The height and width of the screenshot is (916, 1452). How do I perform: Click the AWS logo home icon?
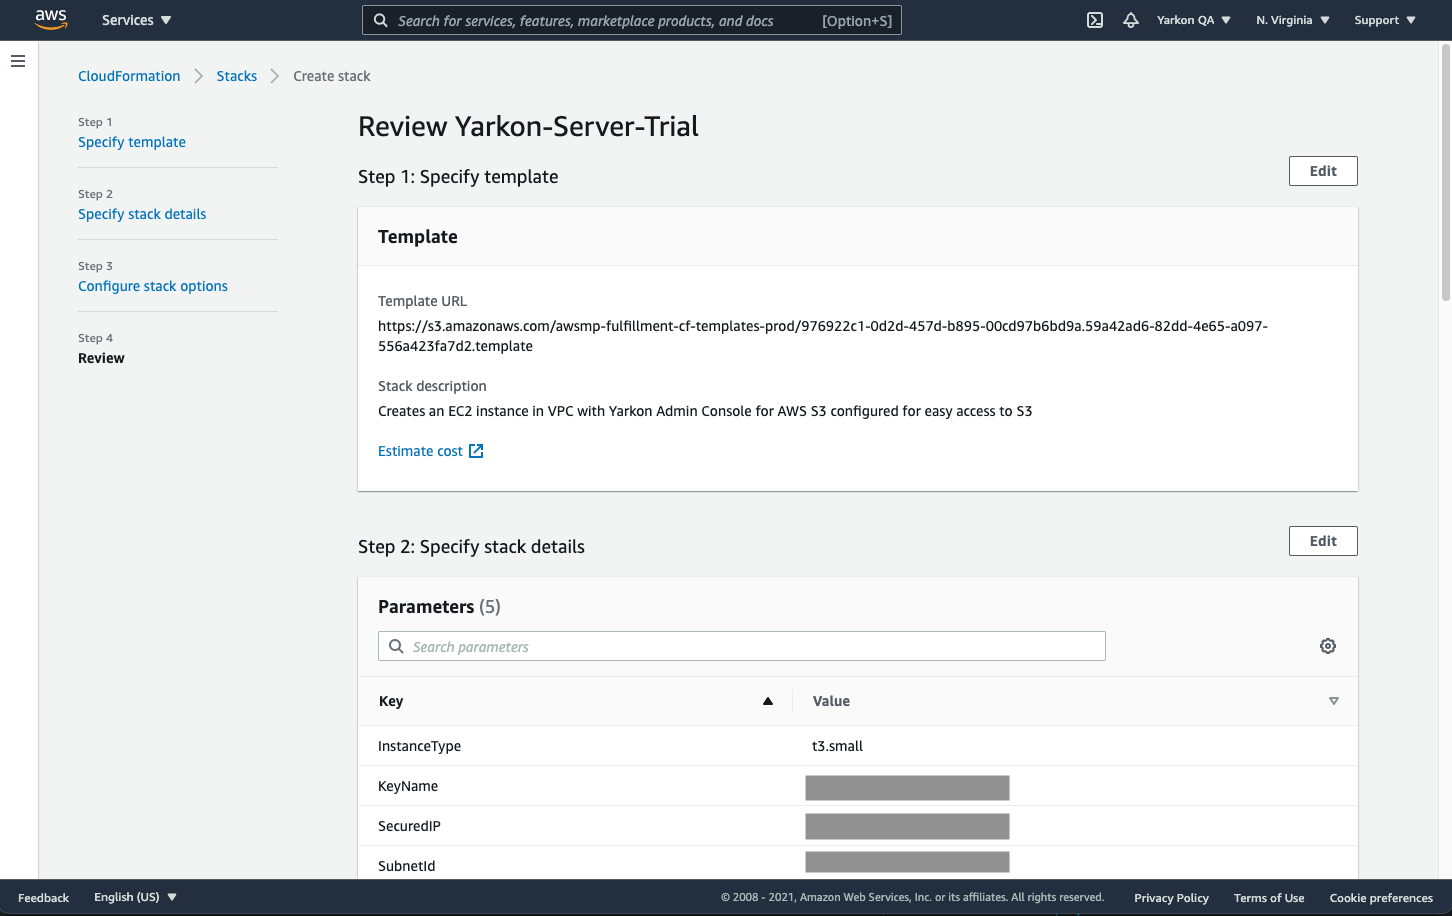point(50,20)
